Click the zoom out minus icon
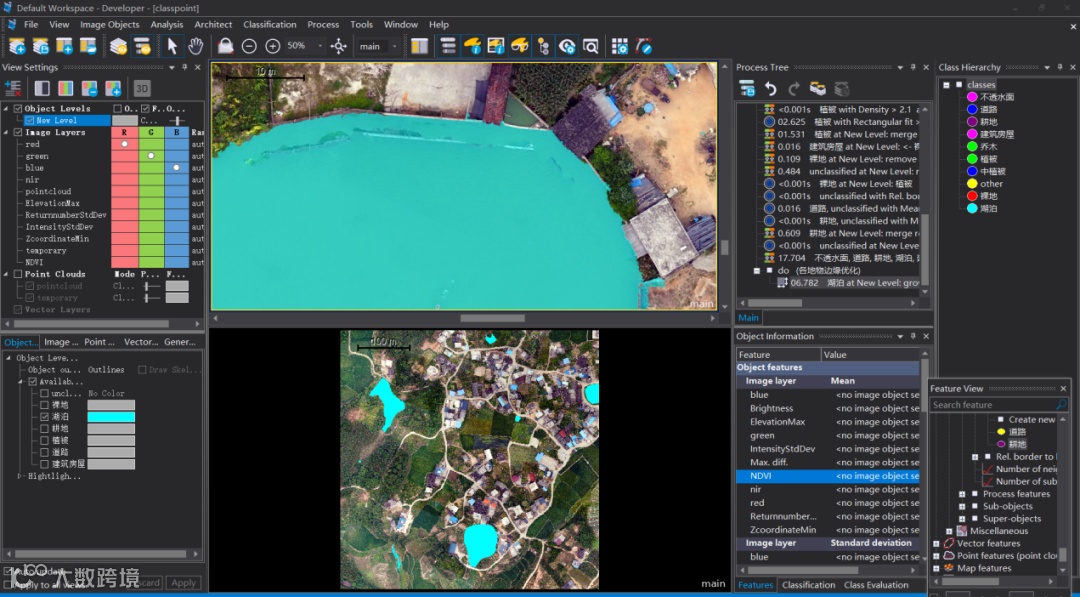 point(249,46)
